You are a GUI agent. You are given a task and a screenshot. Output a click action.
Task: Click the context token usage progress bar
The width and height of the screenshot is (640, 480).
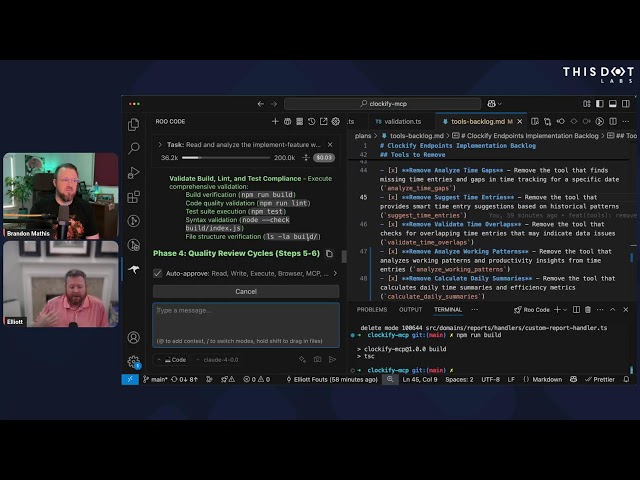[x=226, y=158]
